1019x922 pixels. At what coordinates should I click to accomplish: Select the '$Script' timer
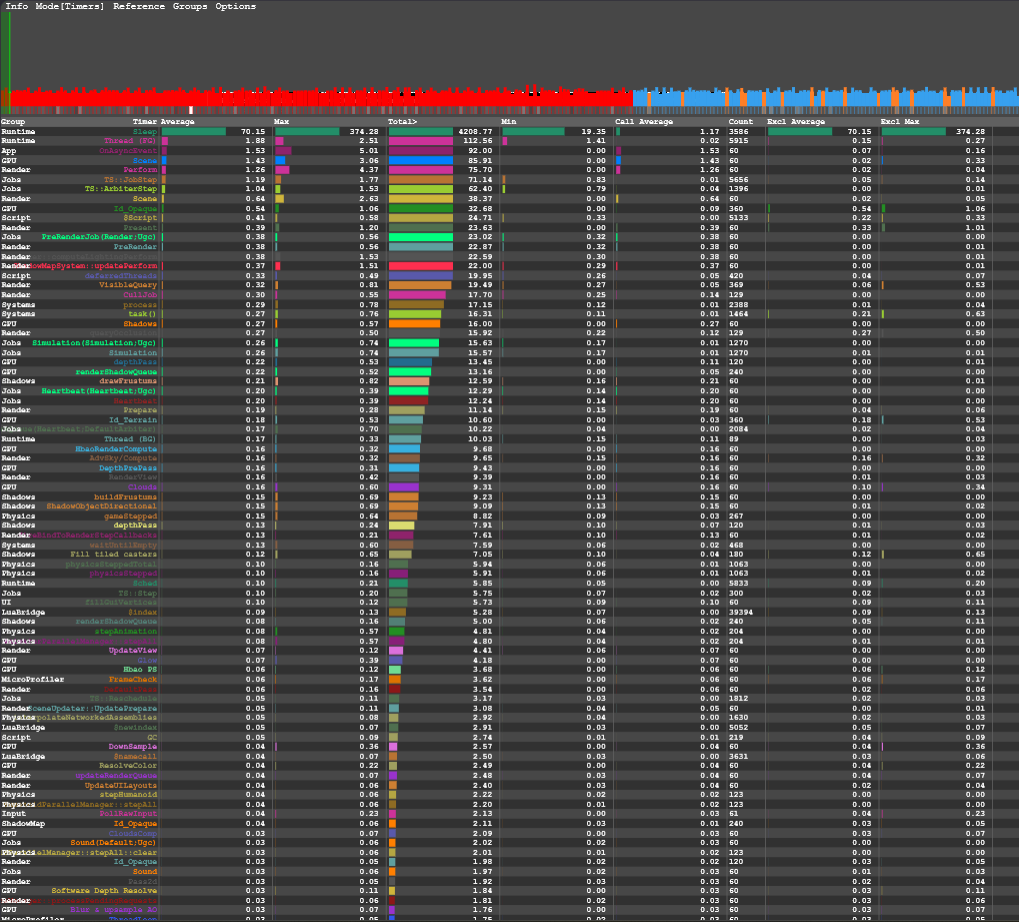coord(140,218)
